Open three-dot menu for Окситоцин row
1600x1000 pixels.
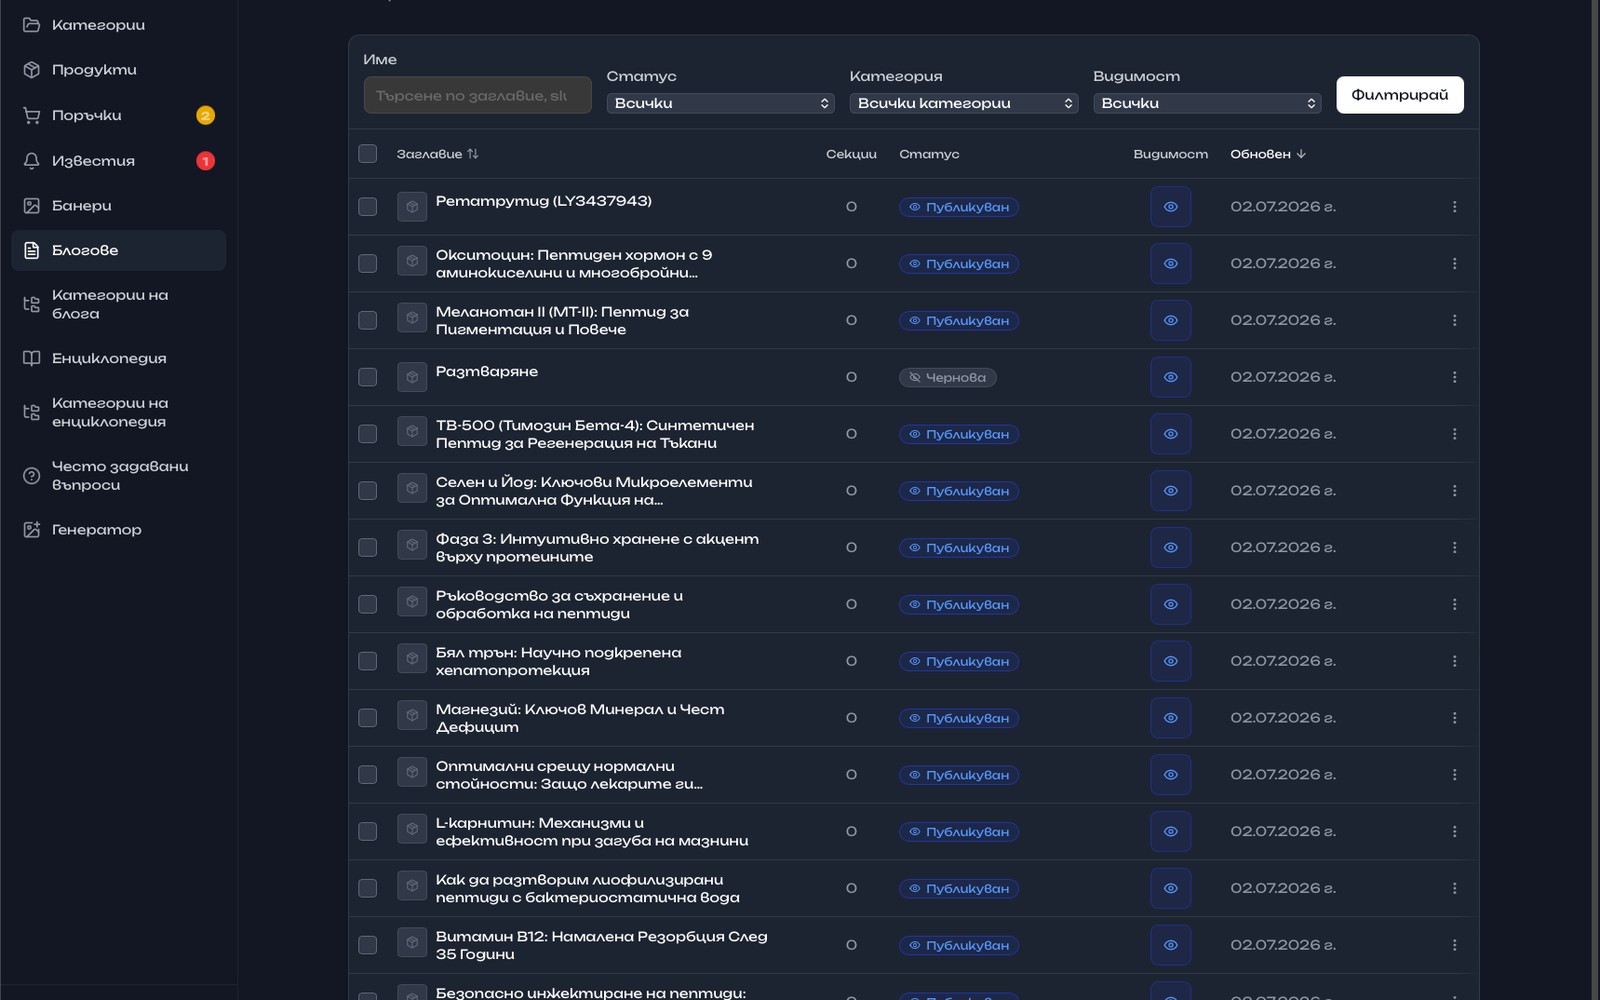coord(1454,264)
